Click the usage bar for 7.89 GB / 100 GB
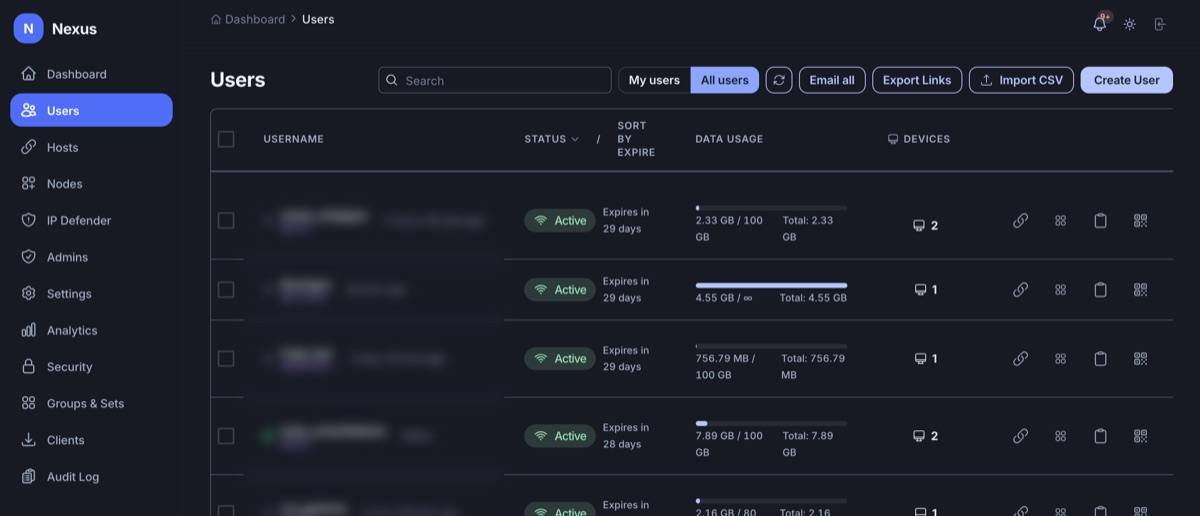The width and height of the screenshot is (1200, 516). click(771, 423)
